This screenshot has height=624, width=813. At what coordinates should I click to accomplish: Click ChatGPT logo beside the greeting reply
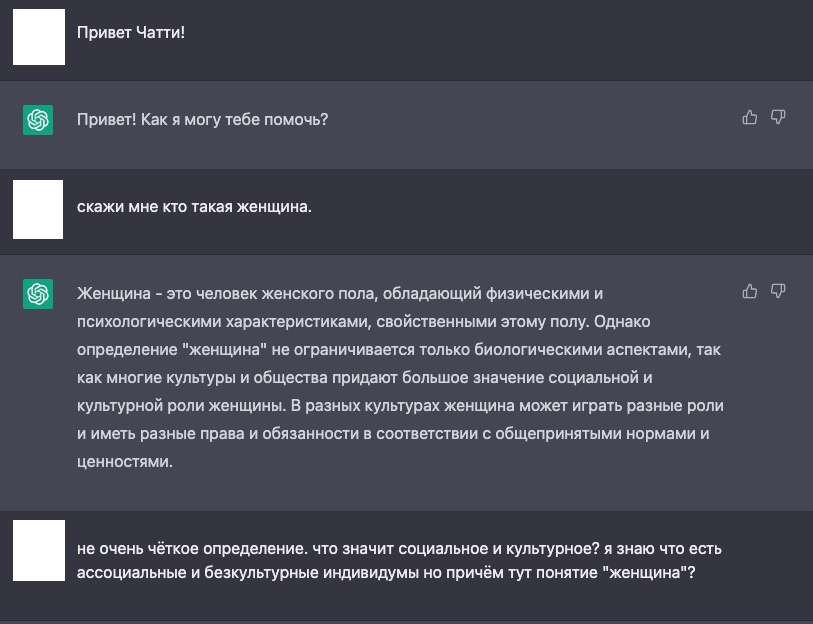click(x=38, y=120)
